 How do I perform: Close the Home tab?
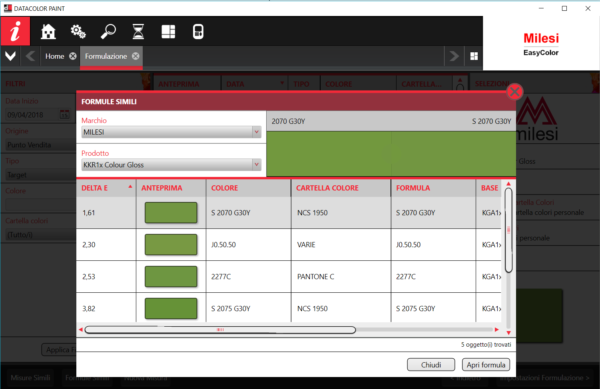pyautogui.click(x=73, y=56)
